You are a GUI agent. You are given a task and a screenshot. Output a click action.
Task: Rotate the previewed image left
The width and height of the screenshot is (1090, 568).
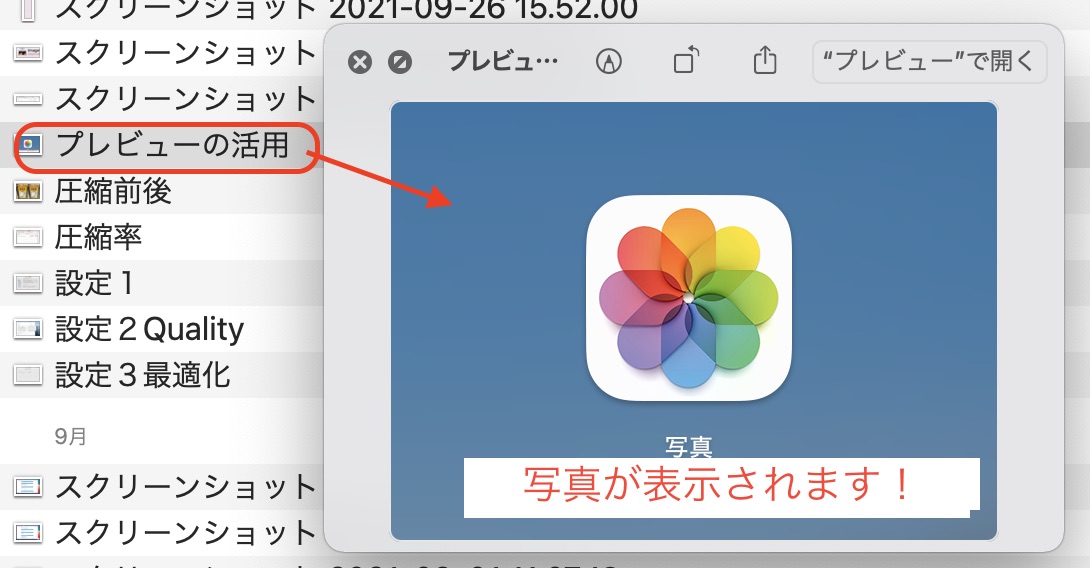coord(686,60)
